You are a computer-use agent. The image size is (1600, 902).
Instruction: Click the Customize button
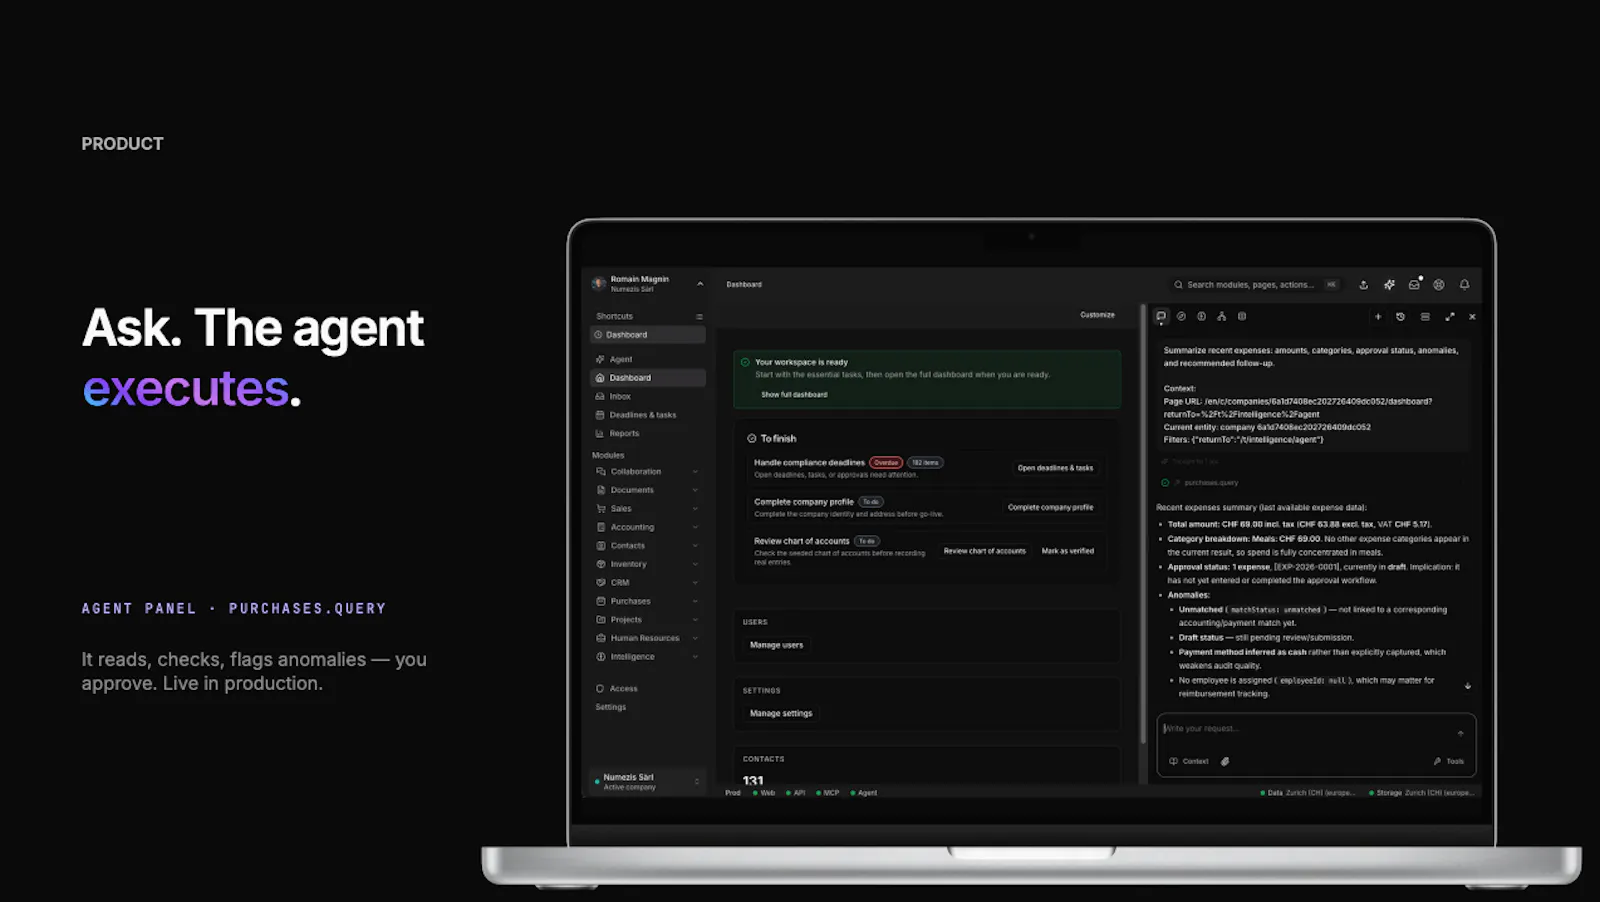(x=1097, y=315)
